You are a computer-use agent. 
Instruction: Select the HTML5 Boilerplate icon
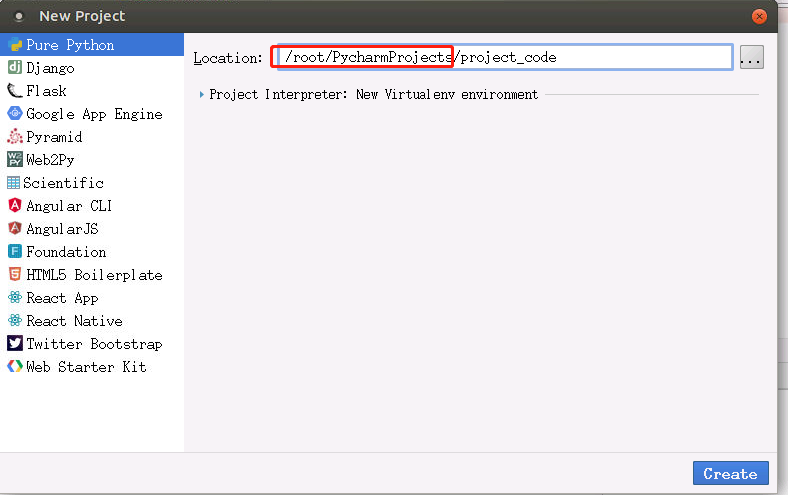(15, 274)
